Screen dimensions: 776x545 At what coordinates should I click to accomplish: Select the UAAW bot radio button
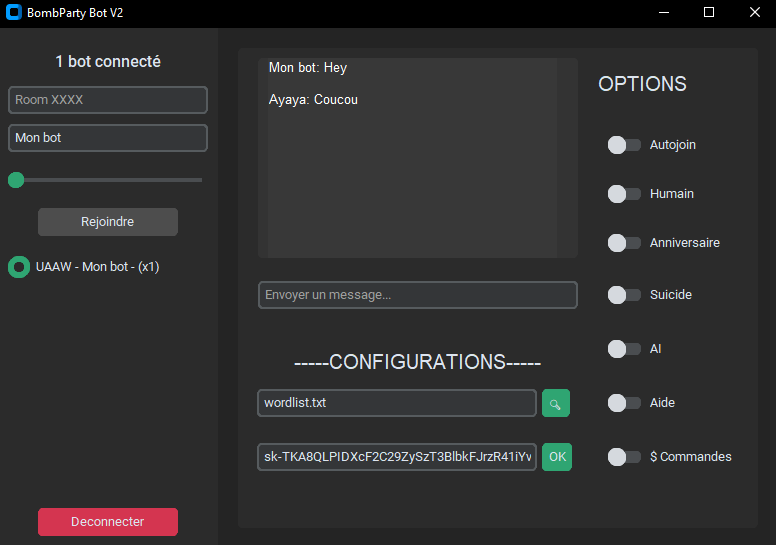pyautogui.click(x=18, y=267)
